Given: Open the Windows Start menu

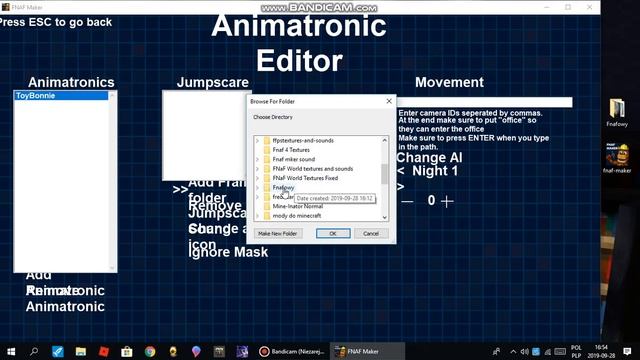Looking at the screenshot, I should (x=11, y=351).
